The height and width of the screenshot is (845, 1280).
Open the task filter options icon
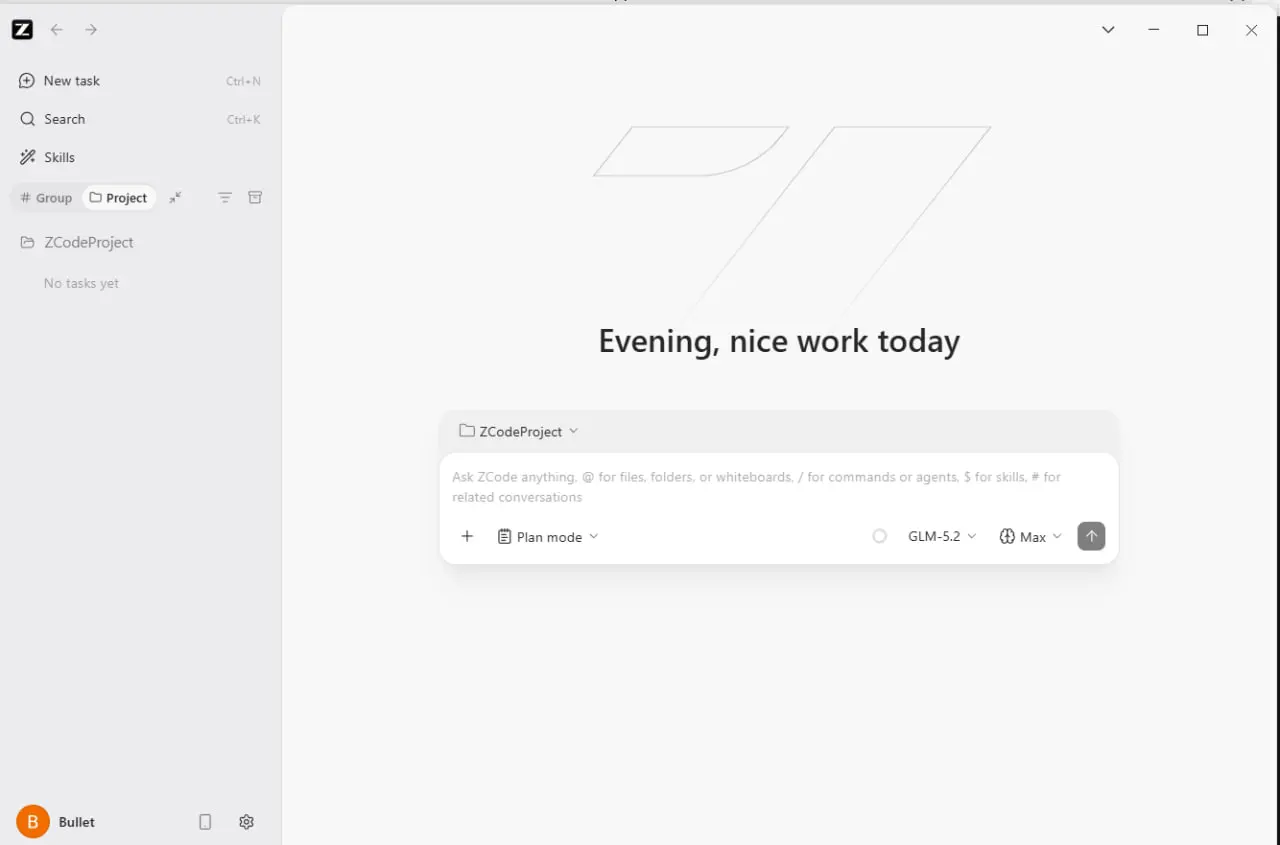pos(225,198)
